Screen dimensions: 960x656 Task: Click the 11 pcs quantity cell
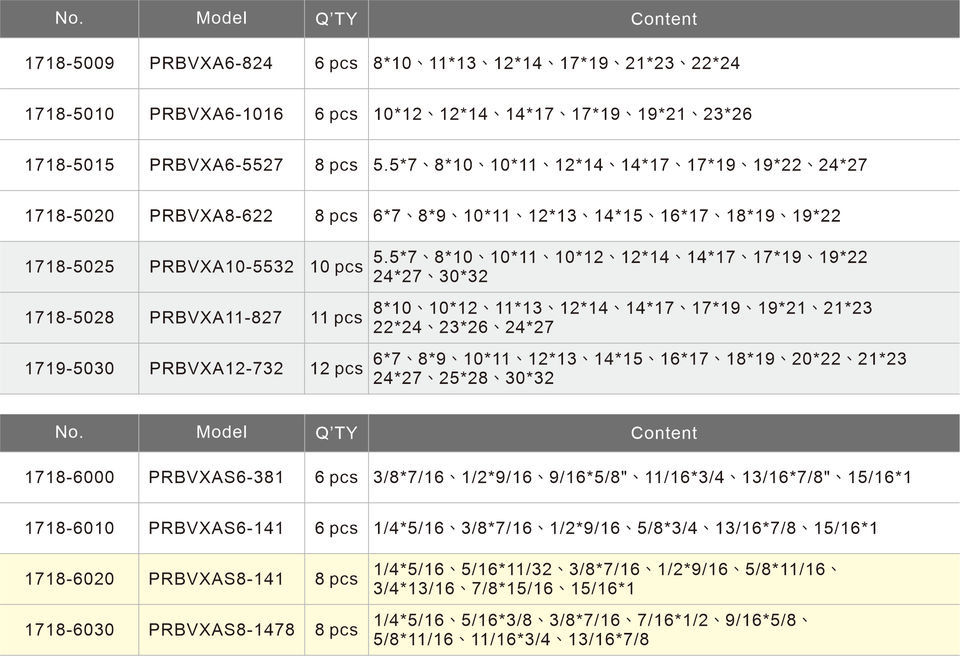(336, 318)
